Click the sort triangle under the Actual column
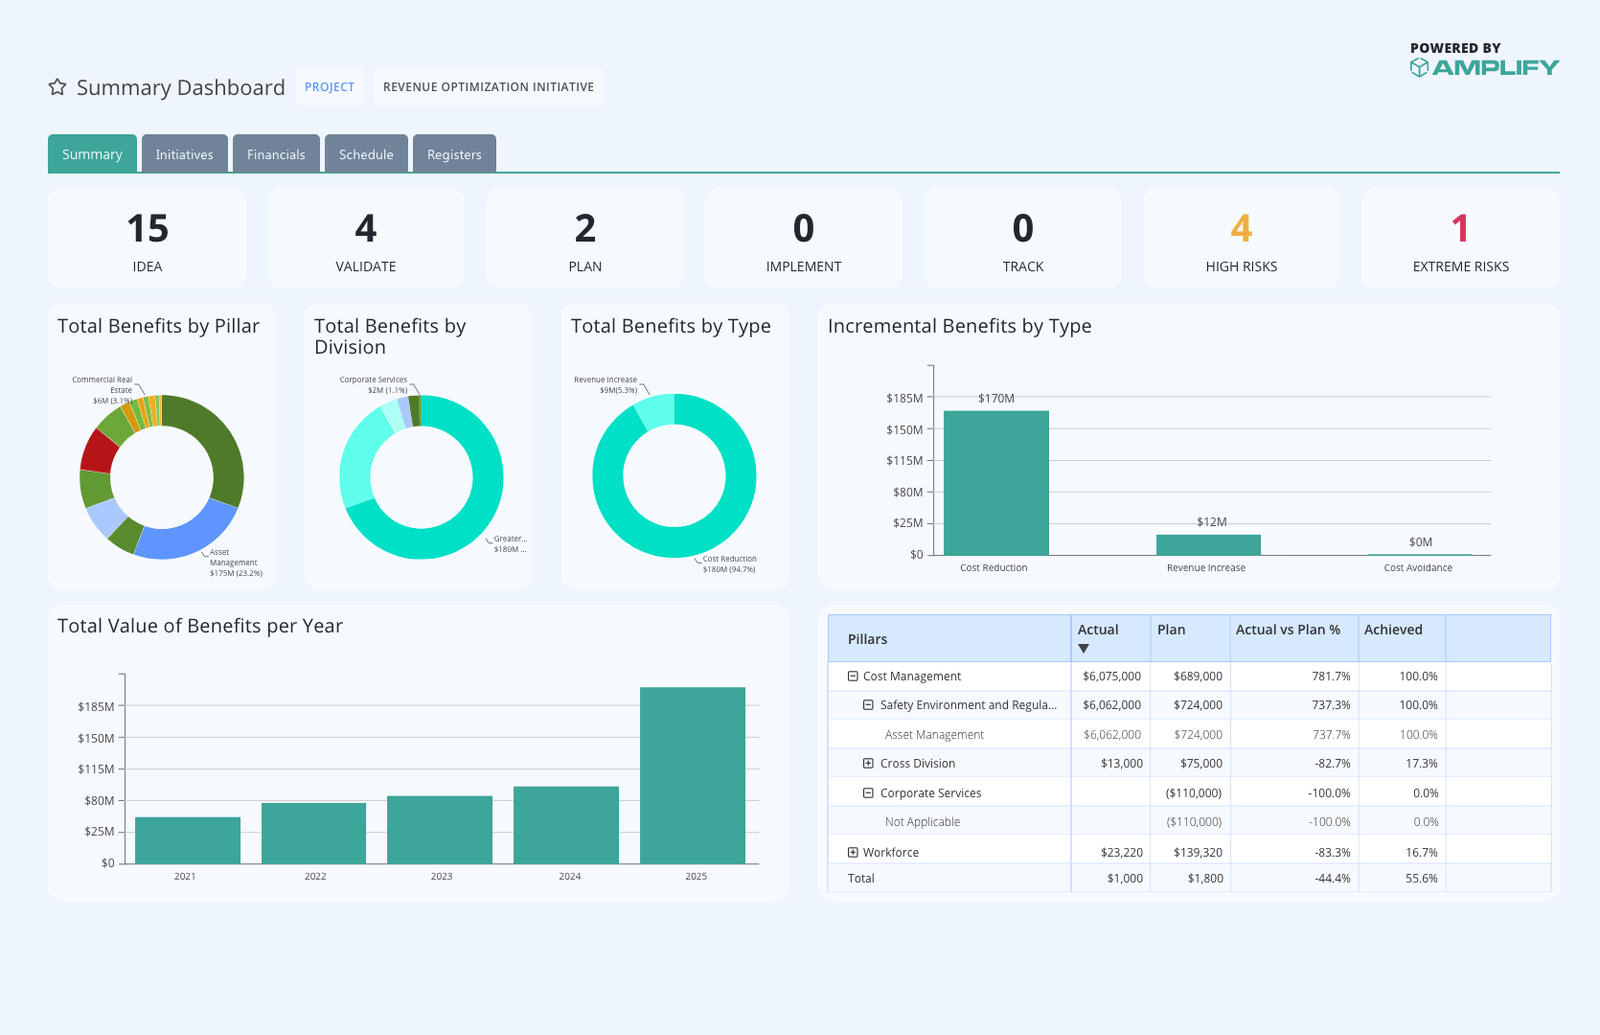 pyautogui.click(x=1083, y=648)
